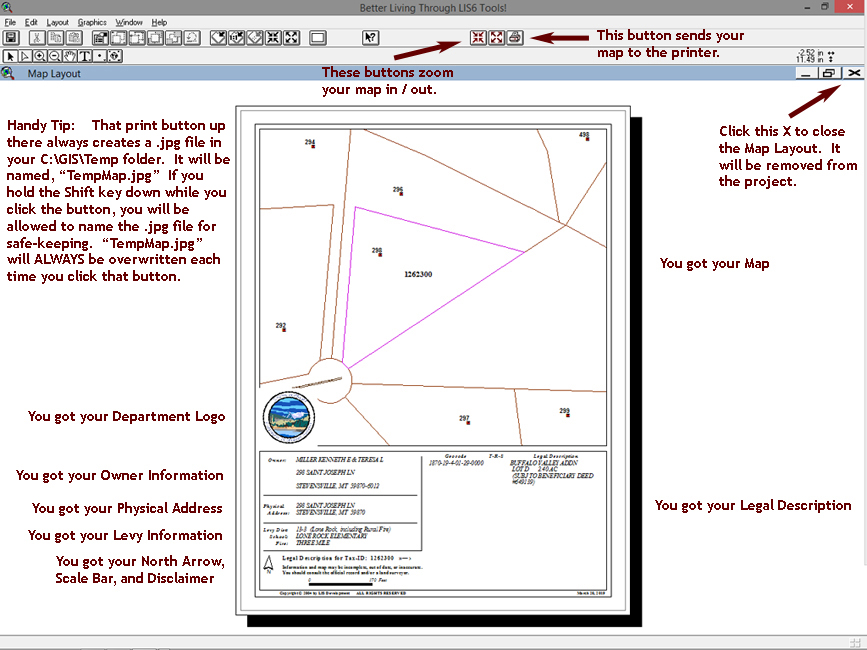867x650 pixels.
Task: Click the printer icon to print map
Action: coord(515,38)
